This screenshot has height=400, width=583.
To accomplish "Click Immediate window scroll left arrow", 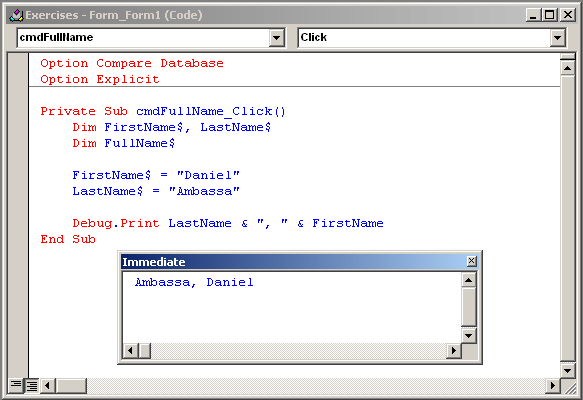I will tap(130, 351).
